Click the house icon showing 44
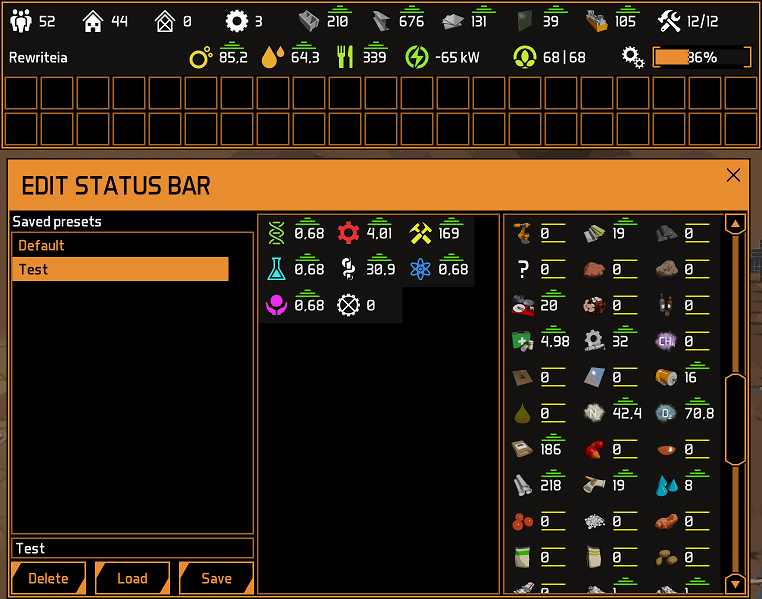 tap(92, 21)
